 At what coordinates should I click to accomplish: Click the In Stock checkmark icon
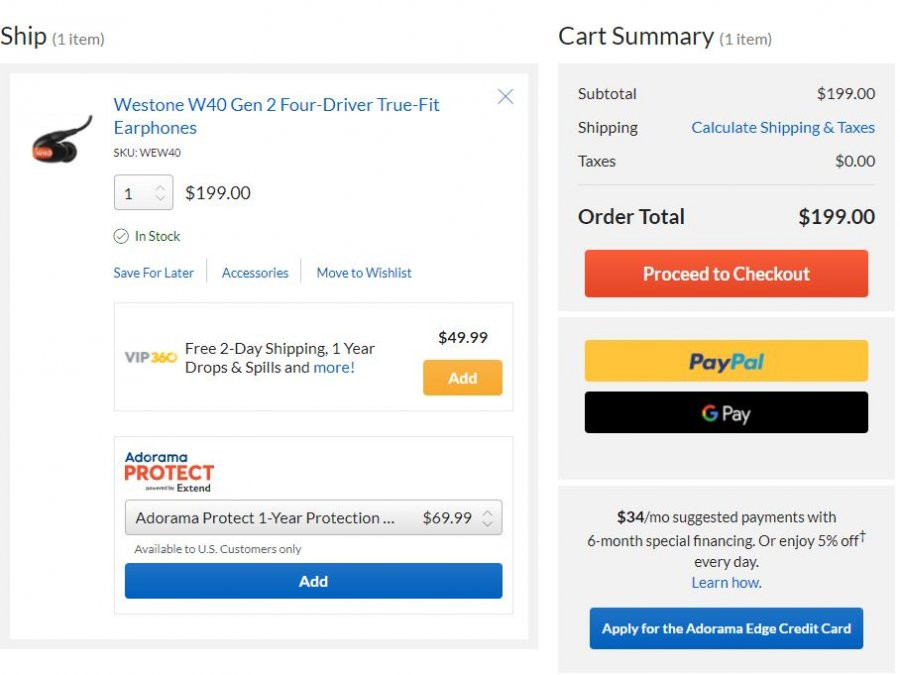121,236
